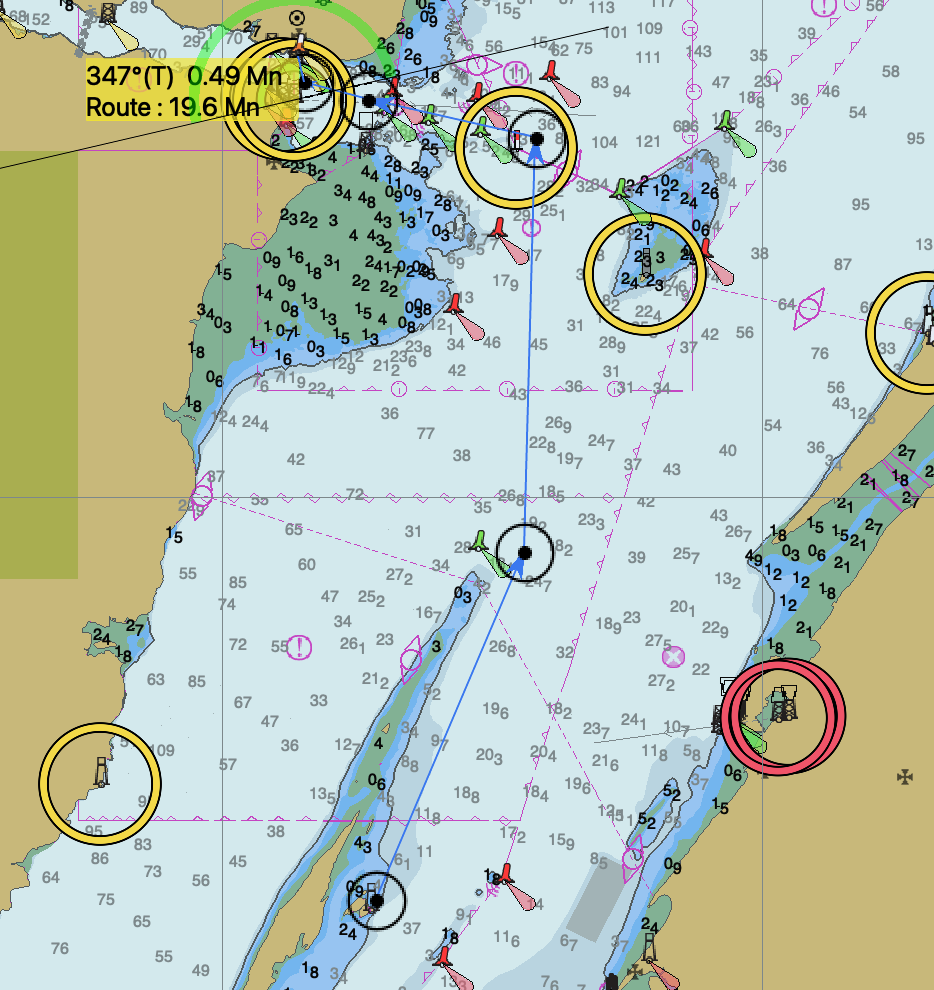Click the black cross symbol on the eastern land
The image size is (934, 990).
tap(906, 776)
